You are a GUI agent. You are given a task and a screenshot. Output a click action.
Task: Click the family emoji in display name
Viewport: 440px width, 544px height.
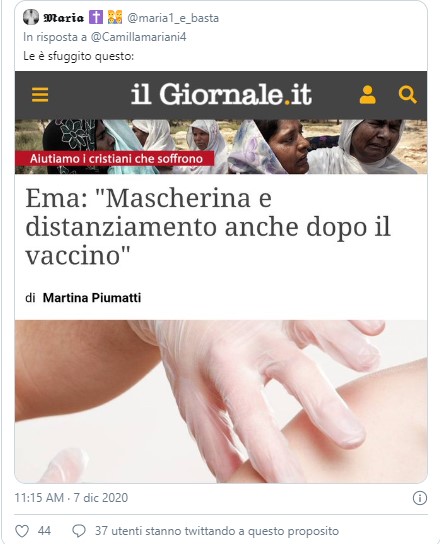115,17
